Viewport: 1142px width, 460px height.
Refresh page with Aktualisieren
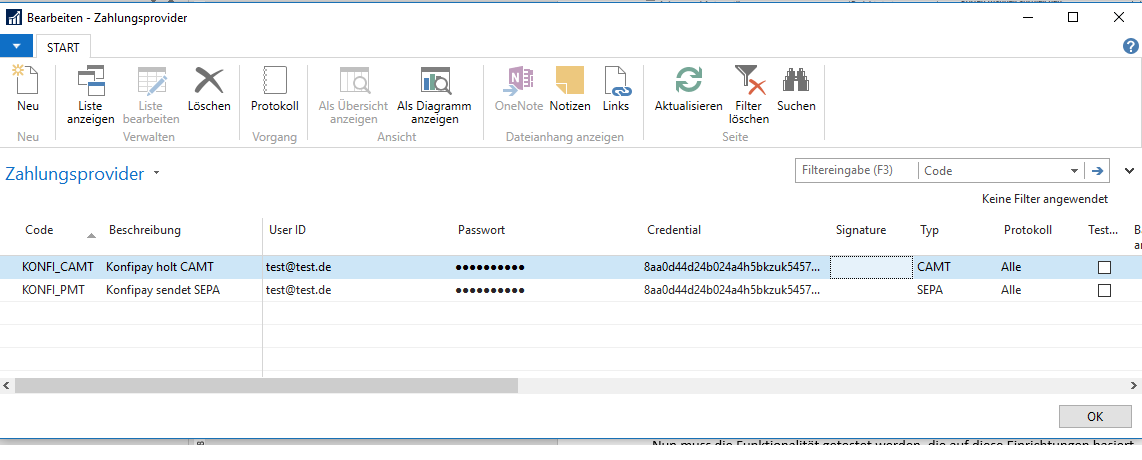pos(688,90)
